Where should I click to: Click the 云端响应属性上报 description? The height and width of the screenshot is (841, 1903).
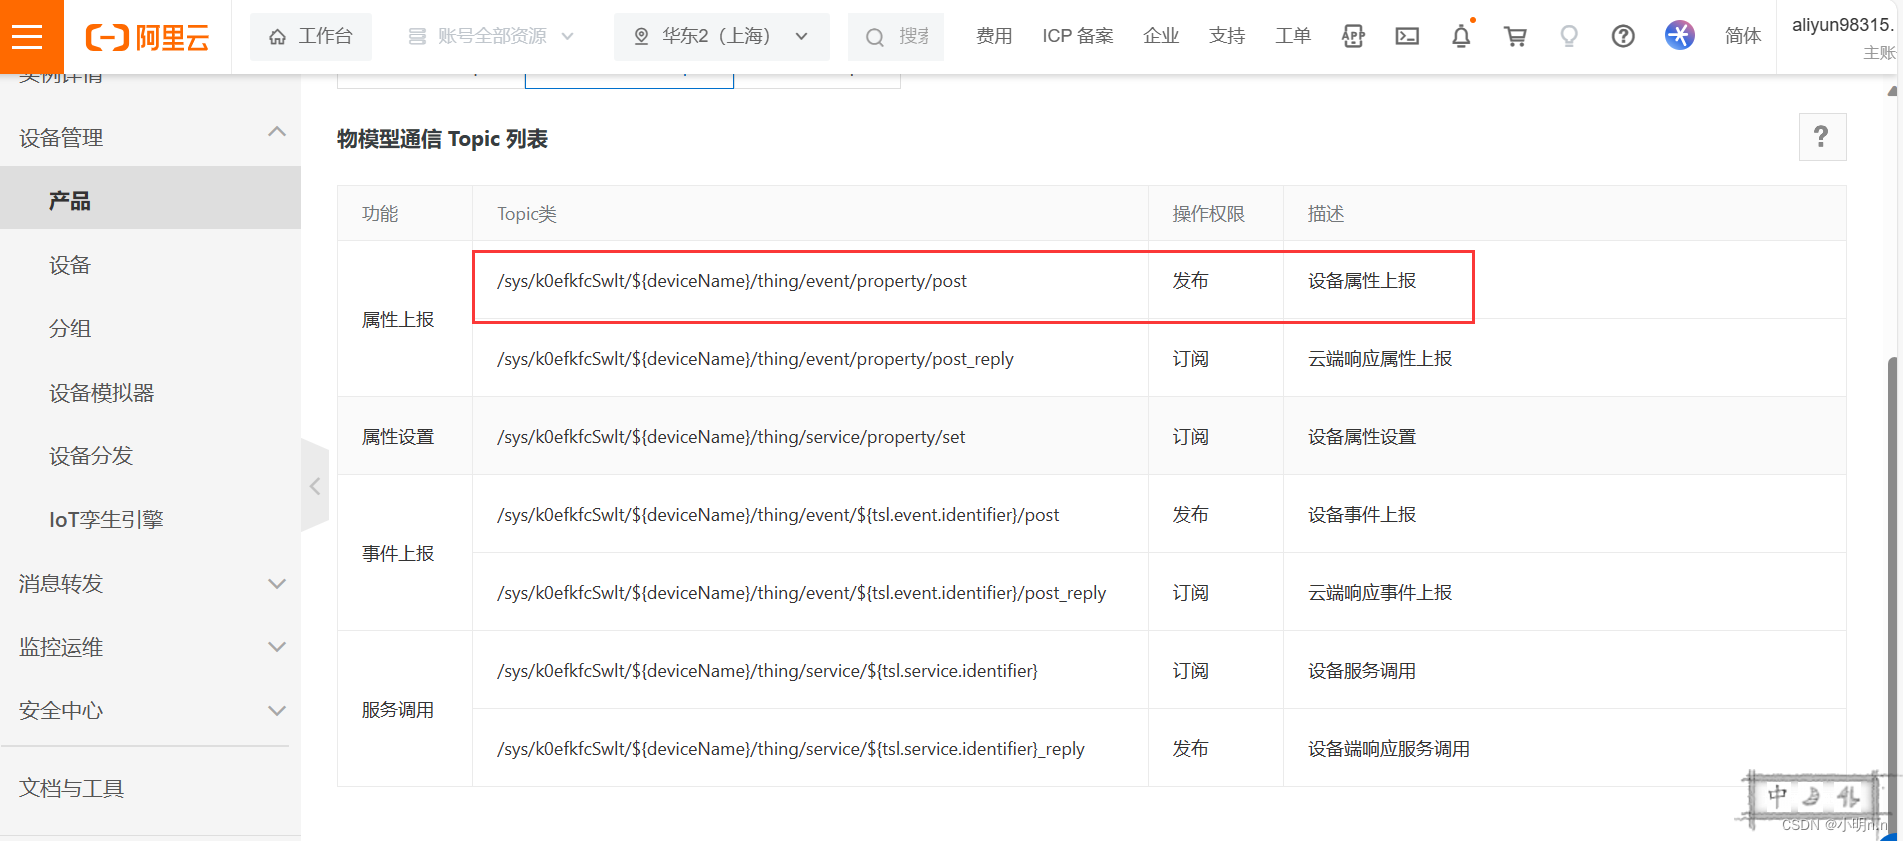[1380, 359]
